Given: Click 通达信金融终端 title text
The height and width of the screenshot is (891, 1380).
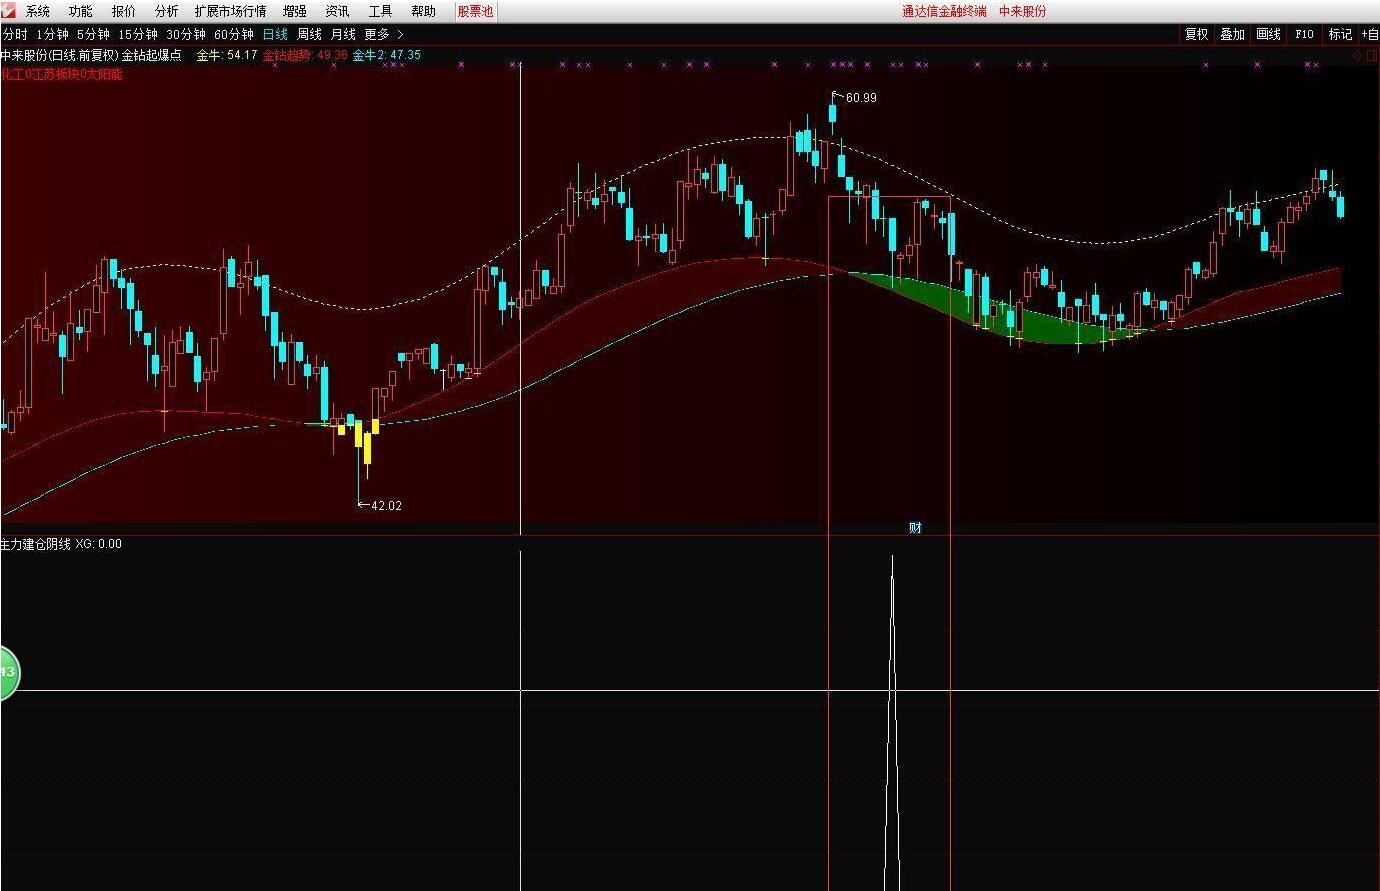Looking at the screenshot, I should click(x=944, y=11).
